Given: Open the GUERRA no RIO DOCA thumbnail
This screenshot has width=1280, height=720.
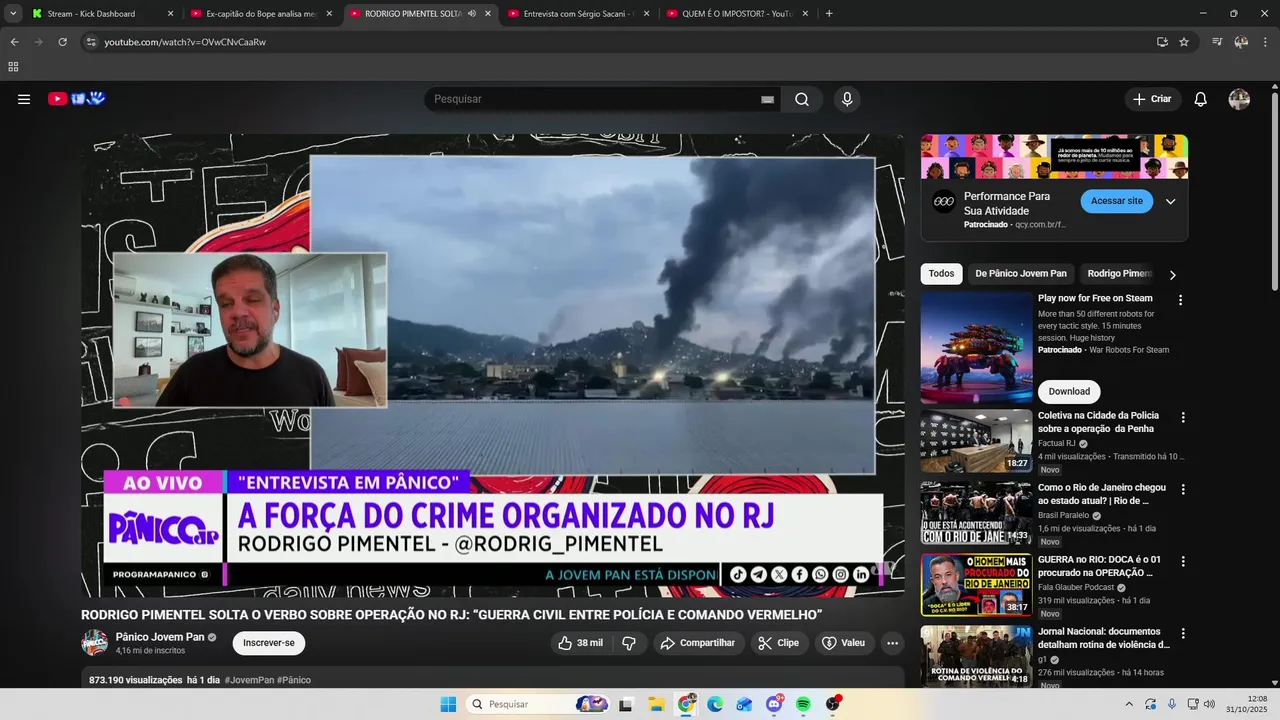Looking at the screenshot, I should [x=976, y=585].
